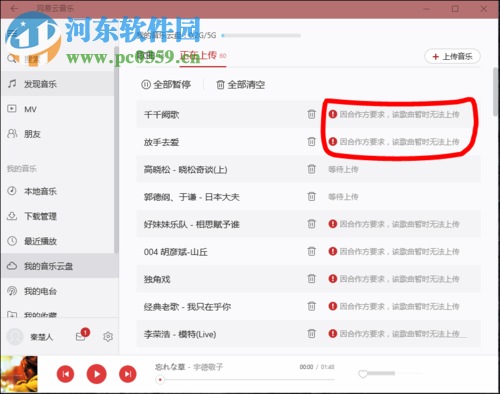Click the user avatar next to 秦楚人
The image size is (500, 394).
(x=15, y=336)
